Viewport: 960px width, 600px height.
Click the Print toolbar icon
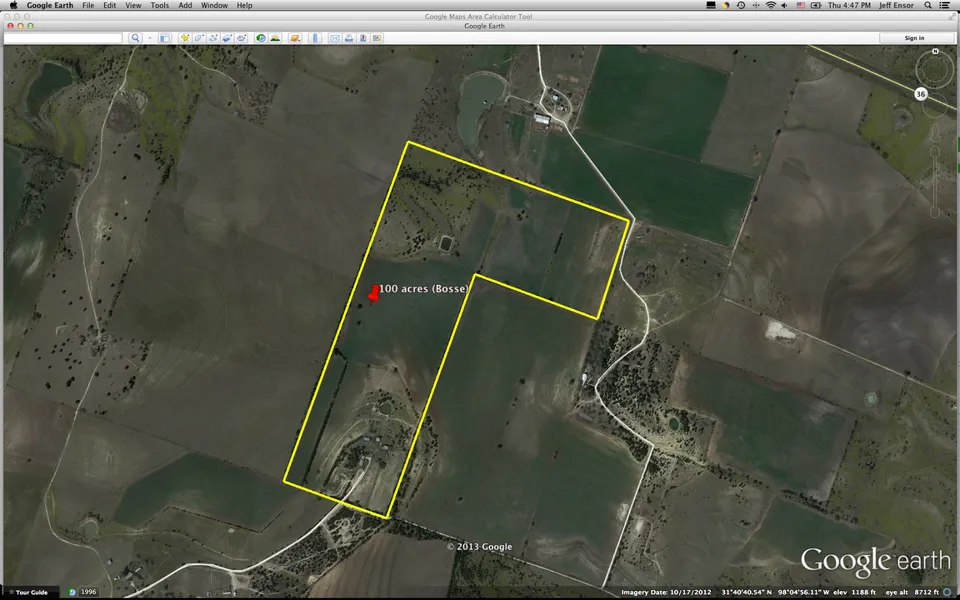349,38
